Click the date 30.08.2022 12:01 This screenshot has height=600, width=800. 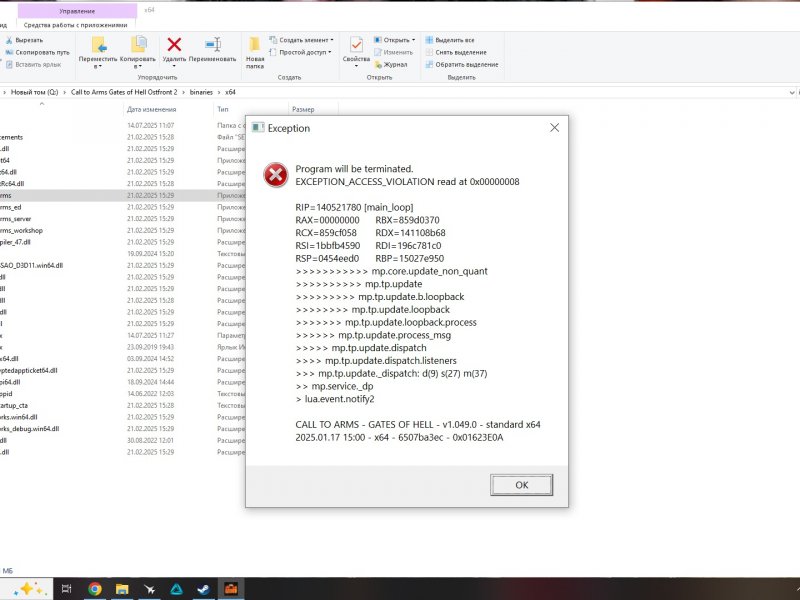tap(151, 440)
